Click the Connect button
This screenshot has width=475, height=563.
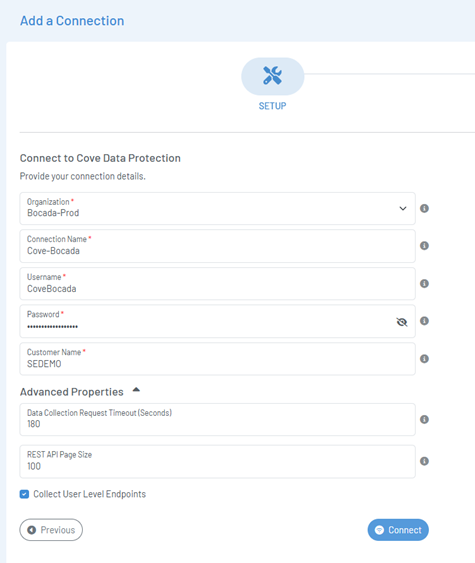[398, 530]
